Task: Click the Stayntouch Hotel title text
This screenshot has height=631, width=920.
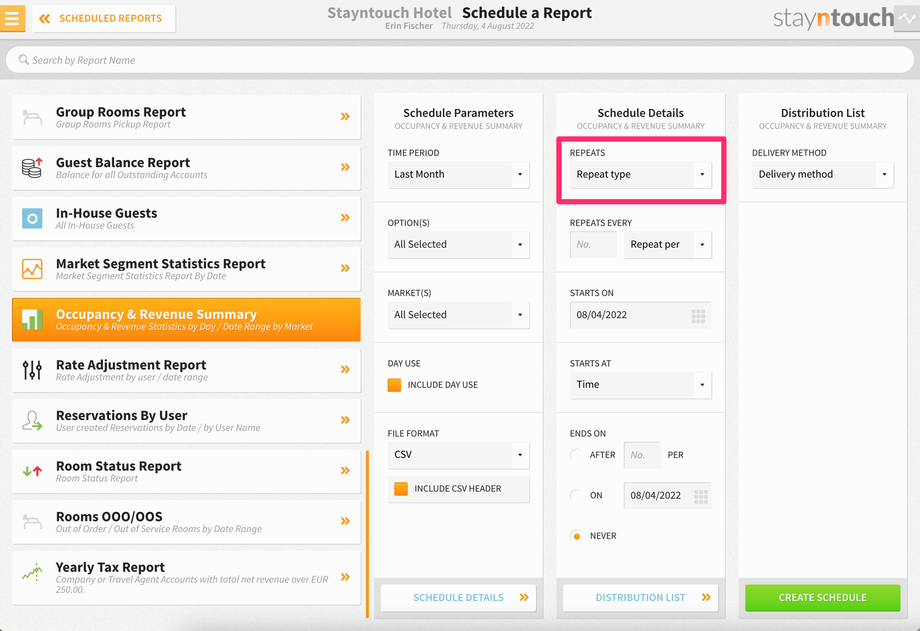Action: [x=390, y=13]
